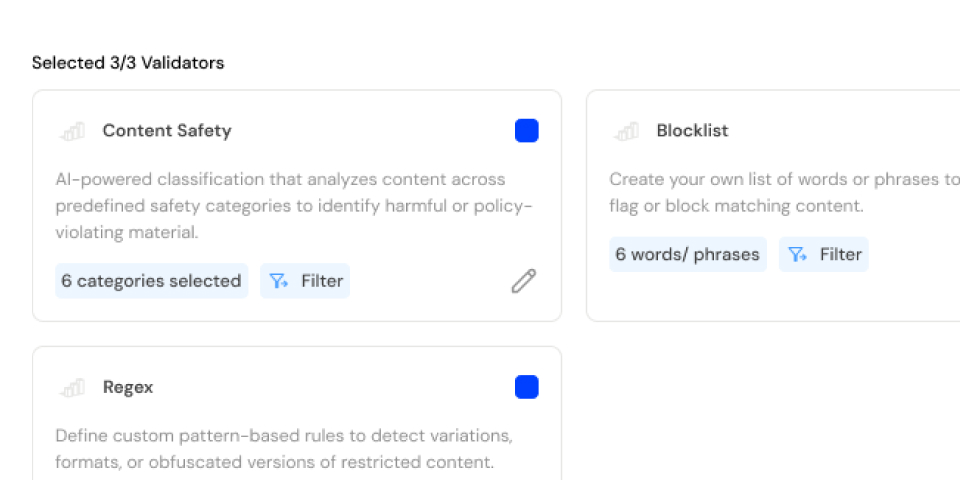Click the Regex bar chart icon
960x480 pixels.
(72, 387)
